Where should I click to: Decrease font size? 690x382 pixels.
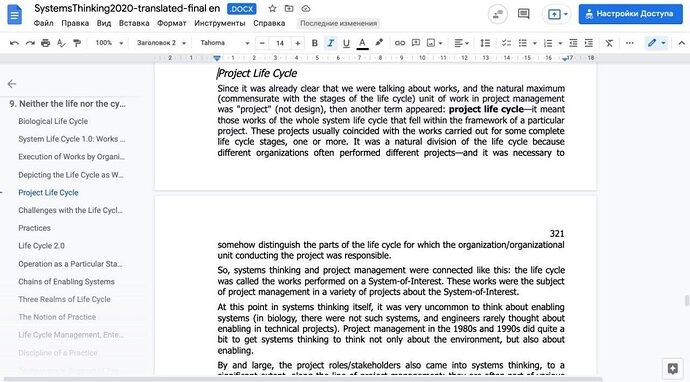point(262,43)
